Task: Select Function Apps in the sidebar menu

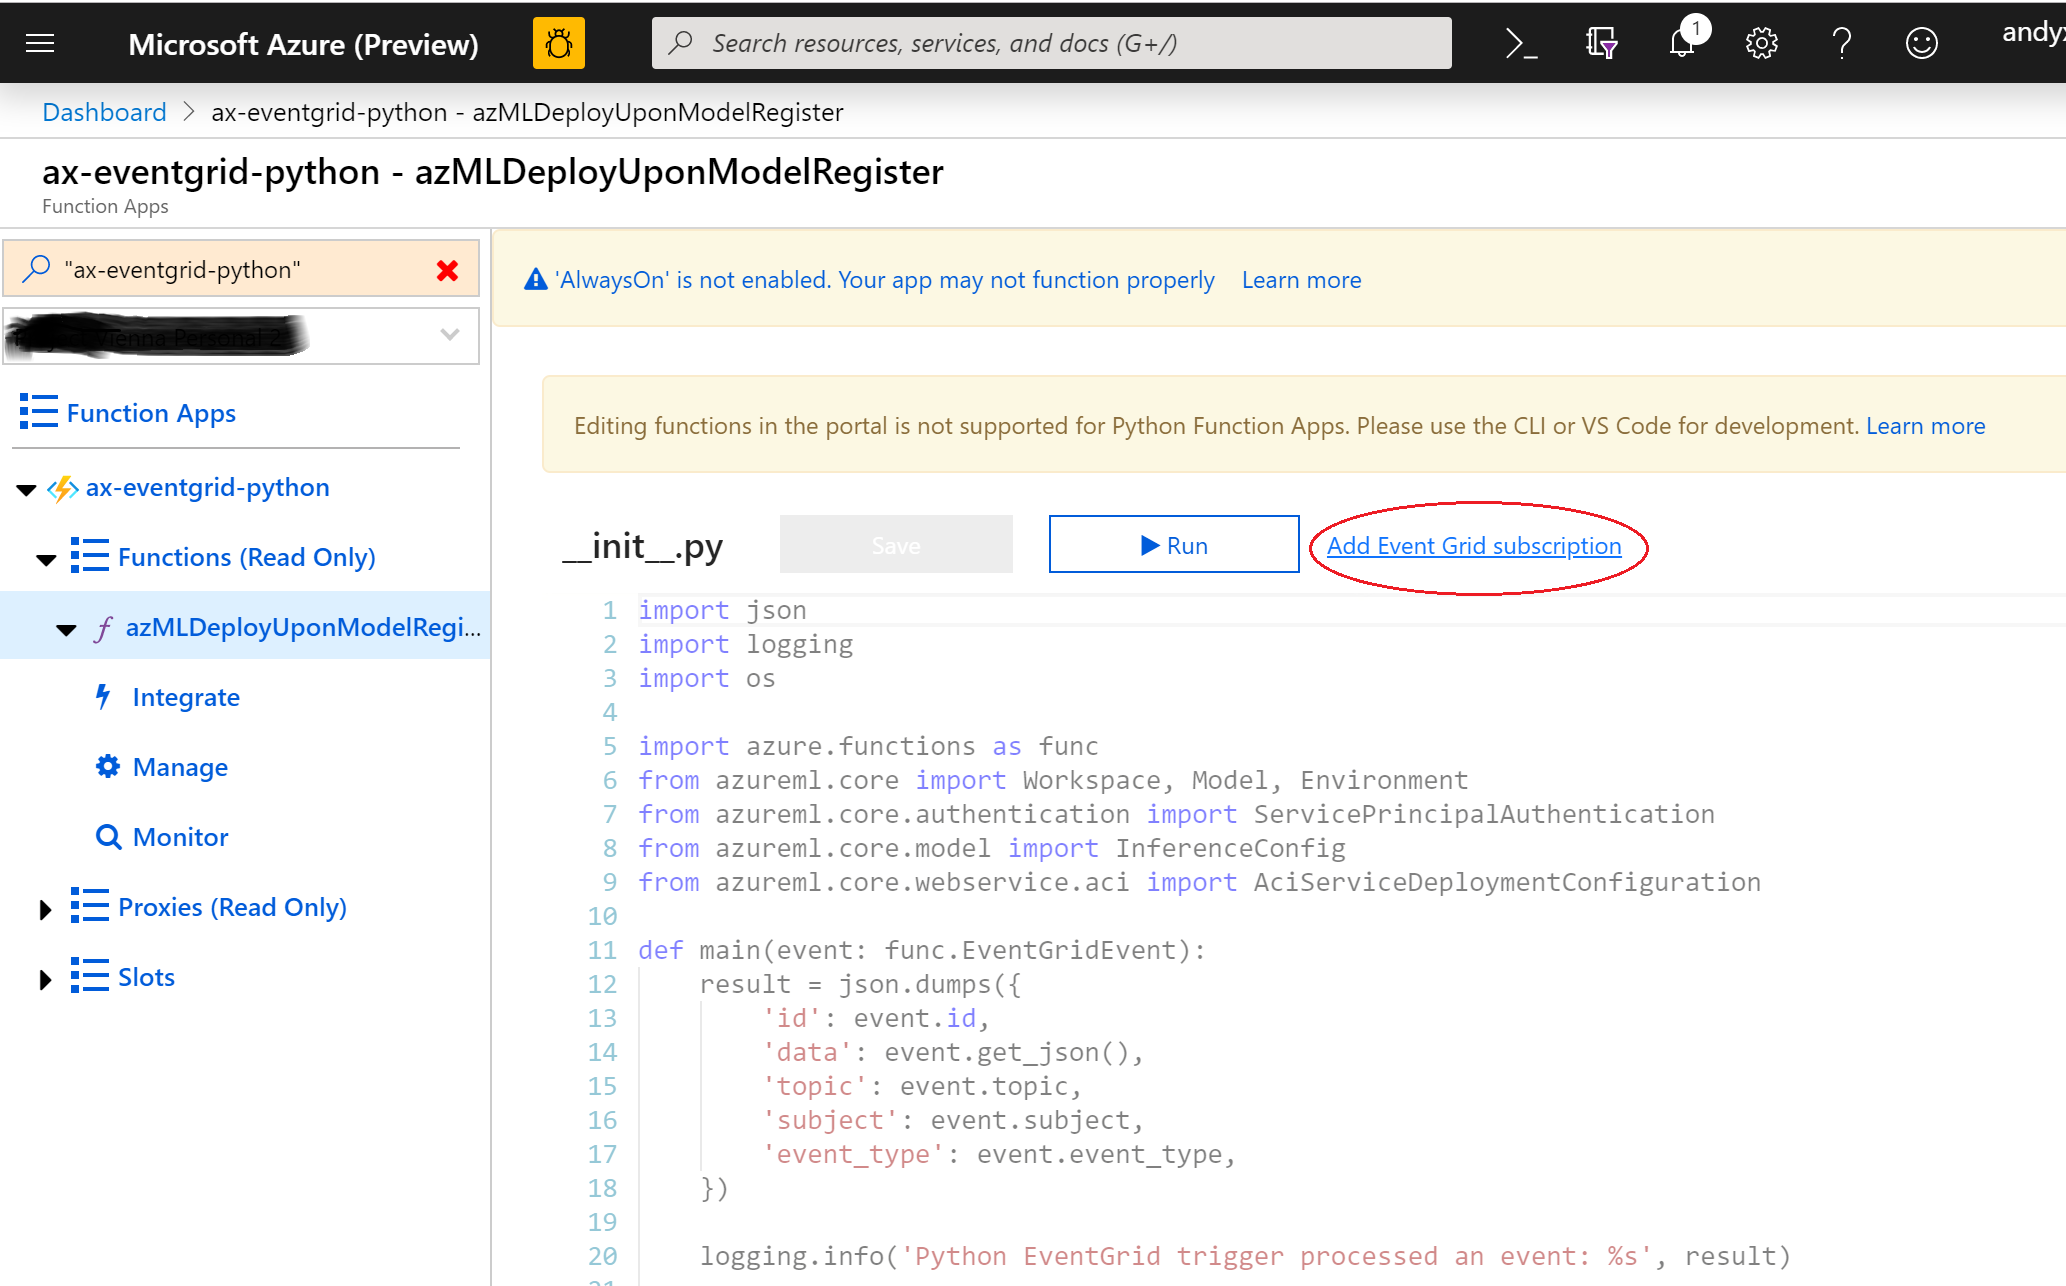Action: click(x=150, y=412)
